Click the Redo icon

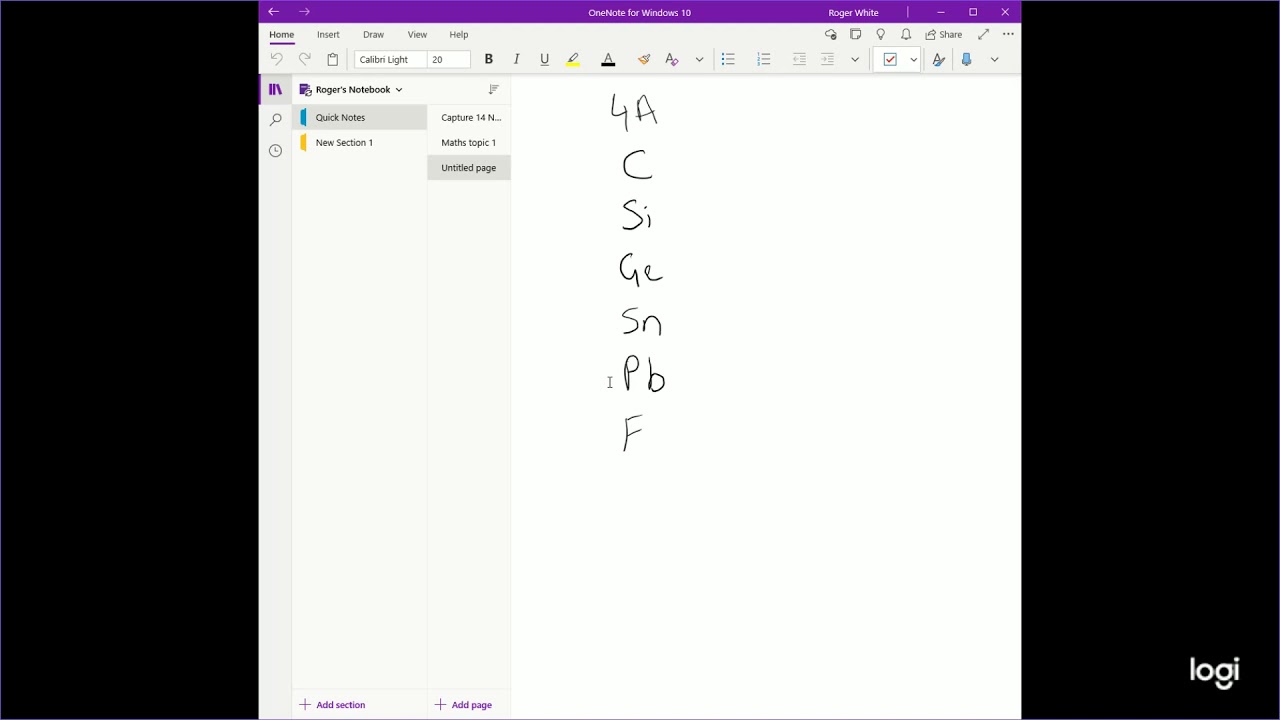pos(305,60)
